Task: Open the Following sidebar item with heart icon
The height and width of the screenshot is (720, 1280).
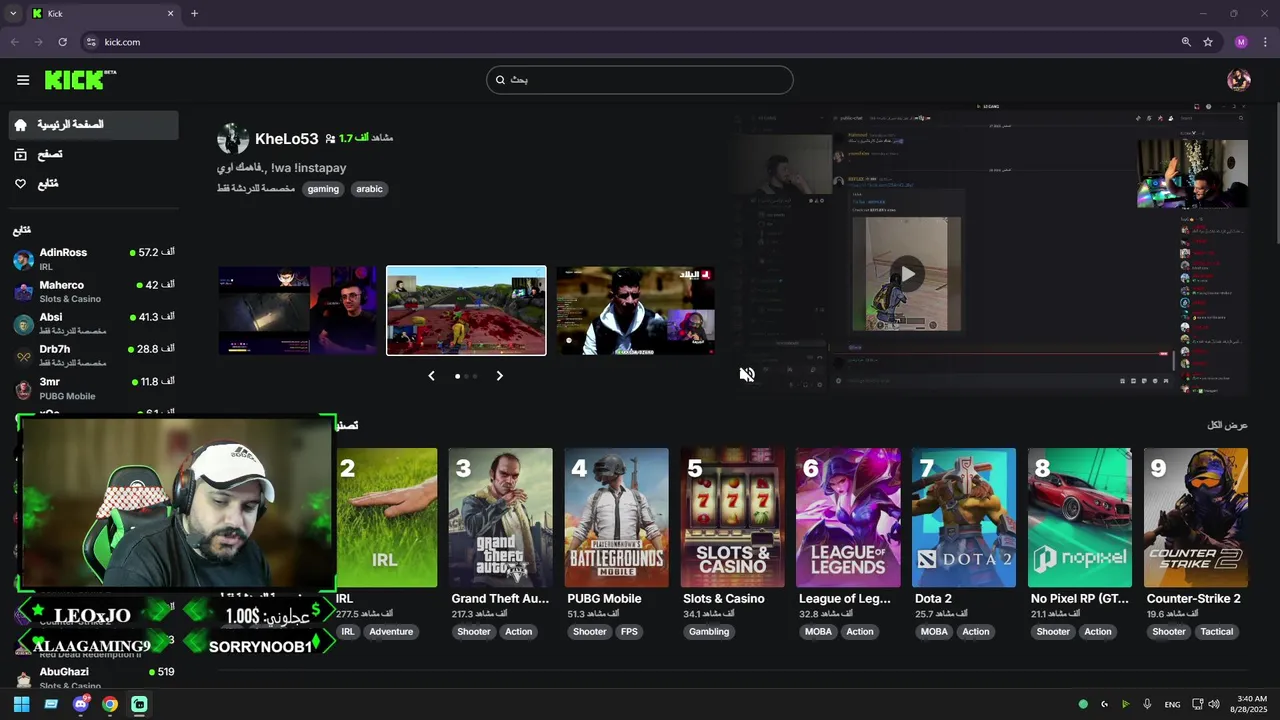Action: [x=93, y=184]
